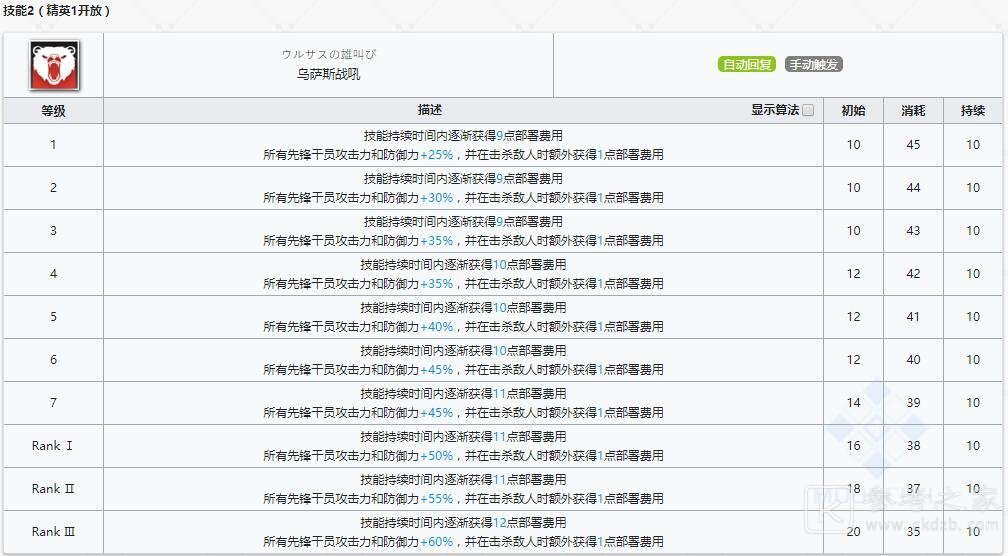The image size is (1008, 556).
Task: Click the gray 手动触发 tag
Action: pos(813,65)
